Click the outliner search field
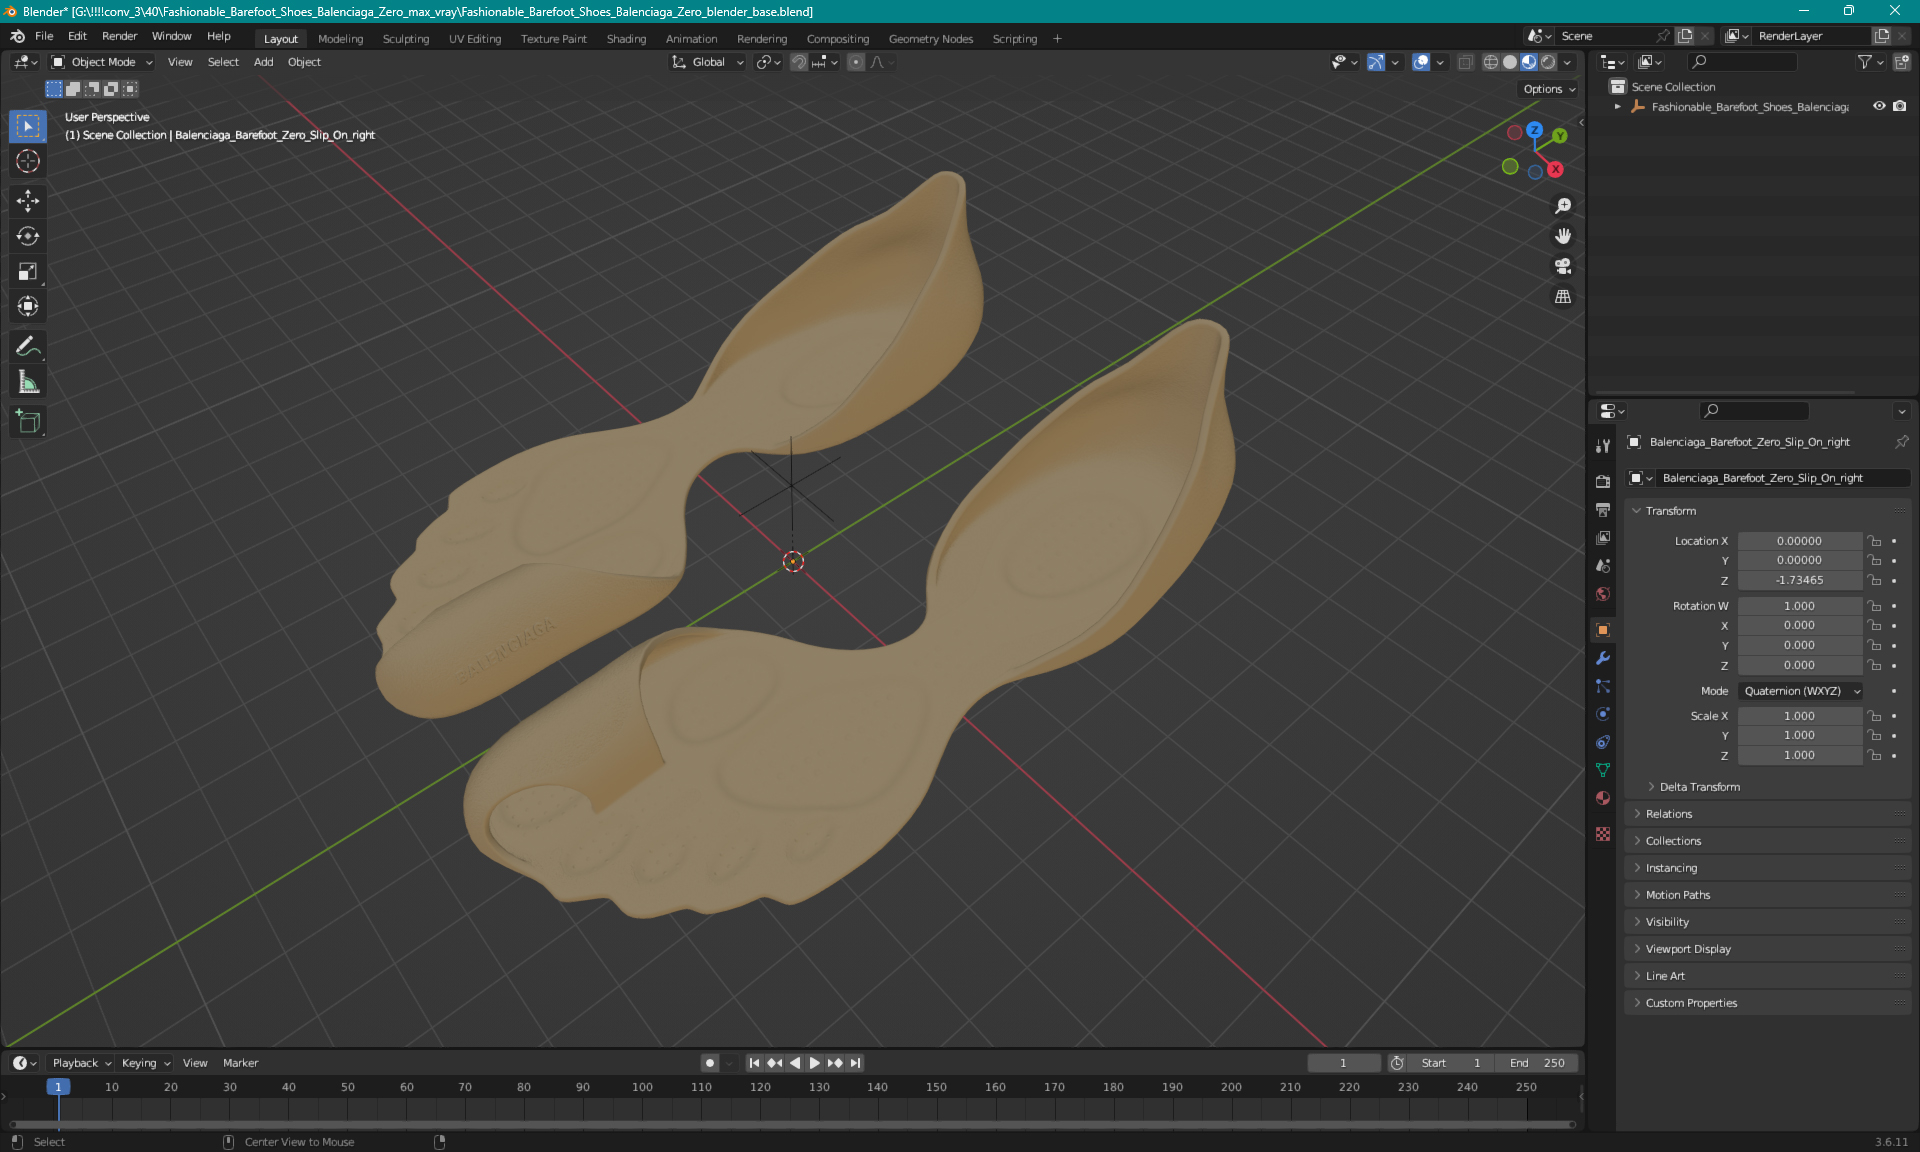 point(1741,62)
